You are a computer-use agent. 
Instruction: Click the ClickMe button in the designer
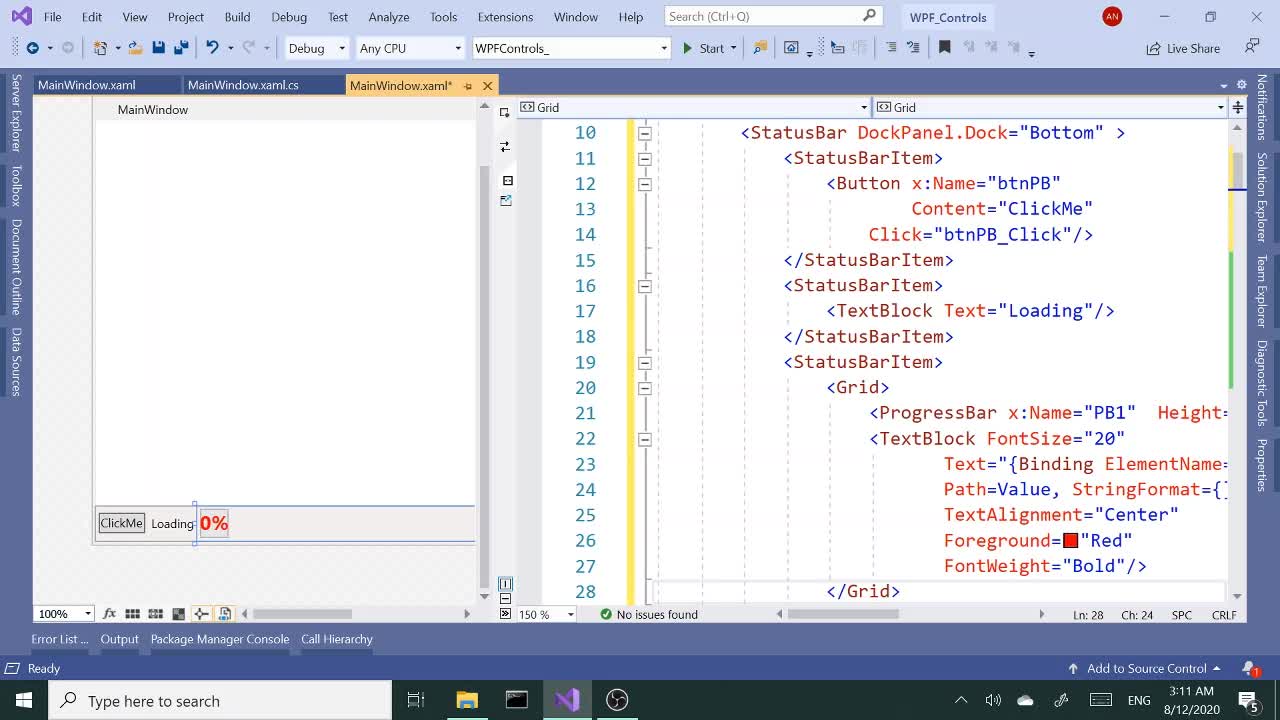tap(122, 523)
